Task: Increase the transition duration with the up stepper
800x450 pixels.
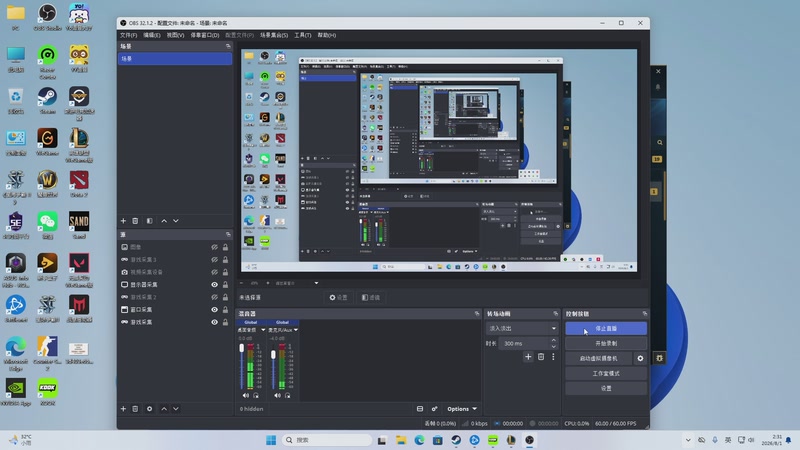Action: coord(554,340)
